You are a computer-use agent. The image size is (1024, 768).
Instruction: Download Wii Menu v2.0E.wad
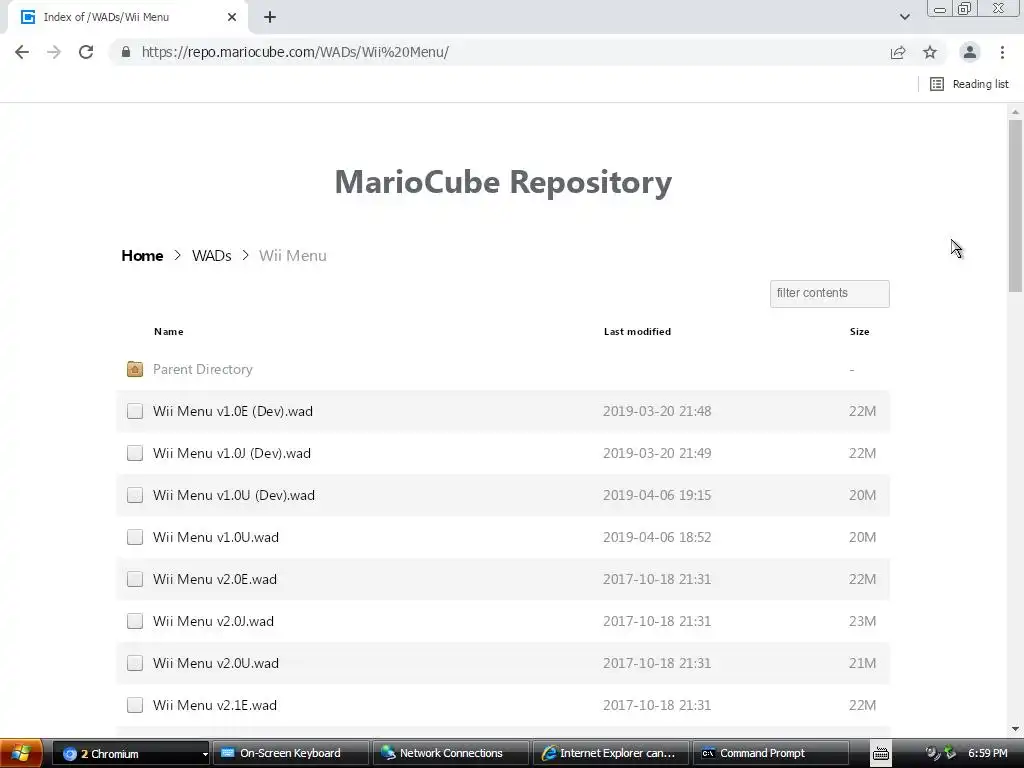pyautogui.click(x=215, y=579)
